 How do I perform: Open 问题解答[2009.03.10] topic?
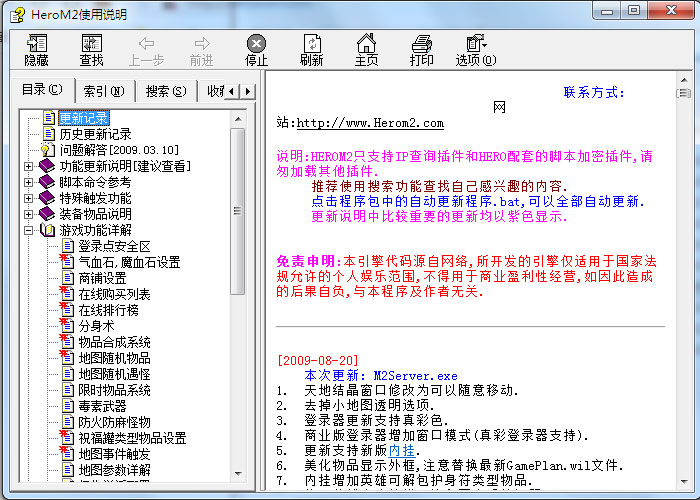[119, 150]
